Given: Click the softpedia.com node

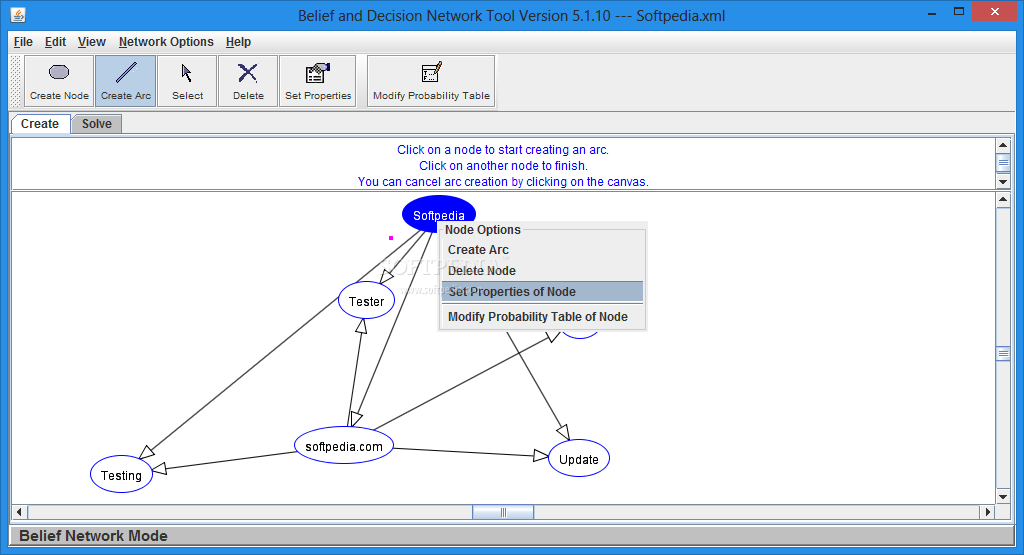Looking at the screenshot, I should 344,446.
